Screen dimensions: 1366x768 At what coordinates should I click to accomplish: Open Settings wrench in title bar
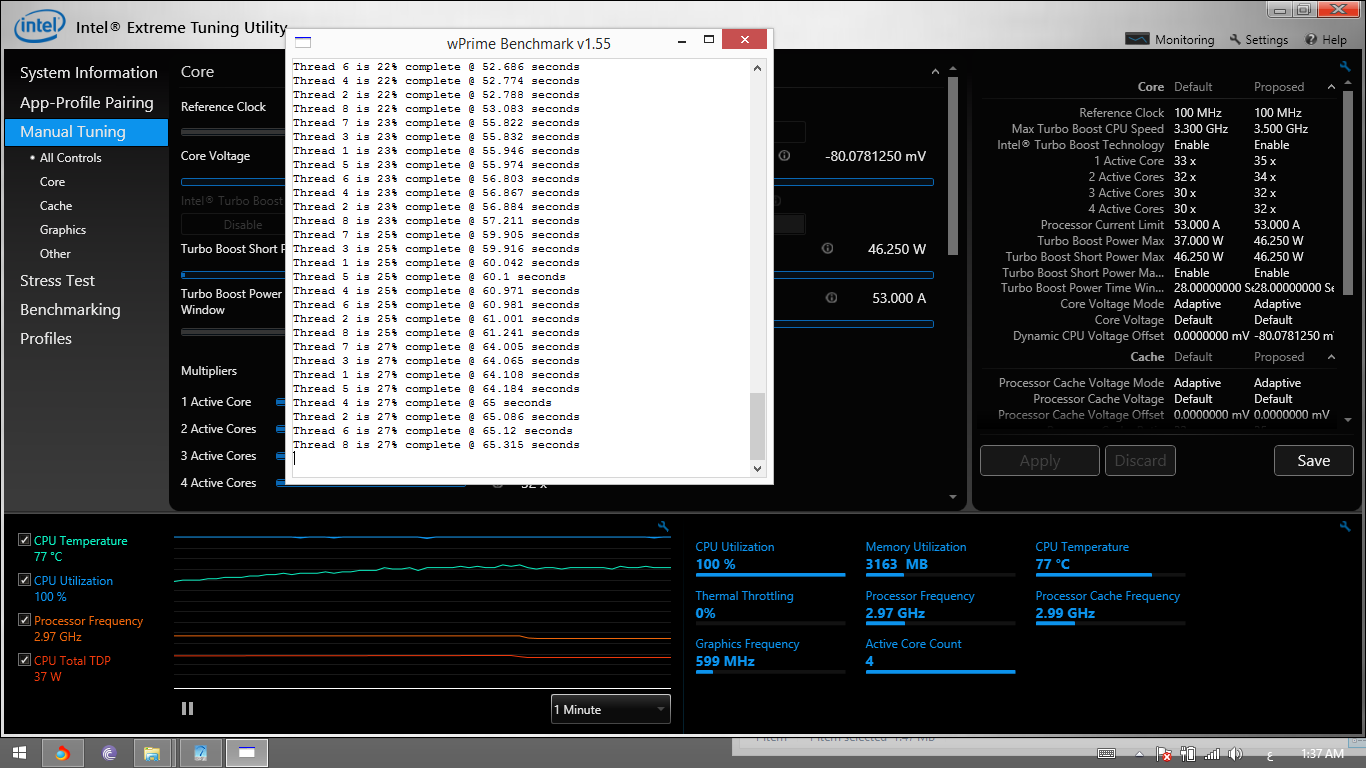[1235, 40]
